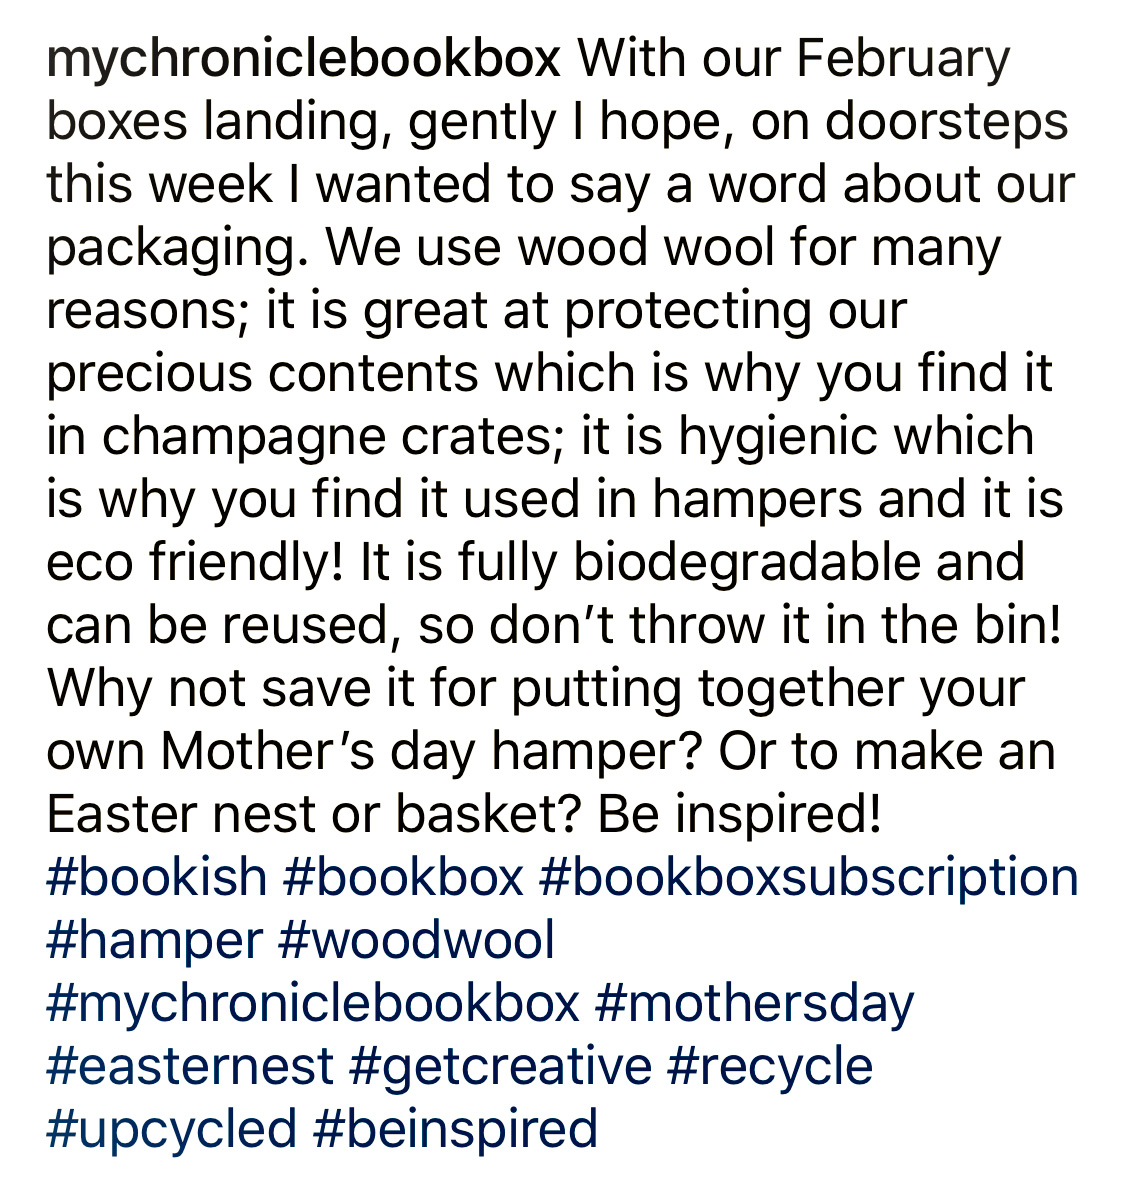Open the #woodwool hashtag
Viewport: 1125px width, 1184px height.
pos(418,940)
